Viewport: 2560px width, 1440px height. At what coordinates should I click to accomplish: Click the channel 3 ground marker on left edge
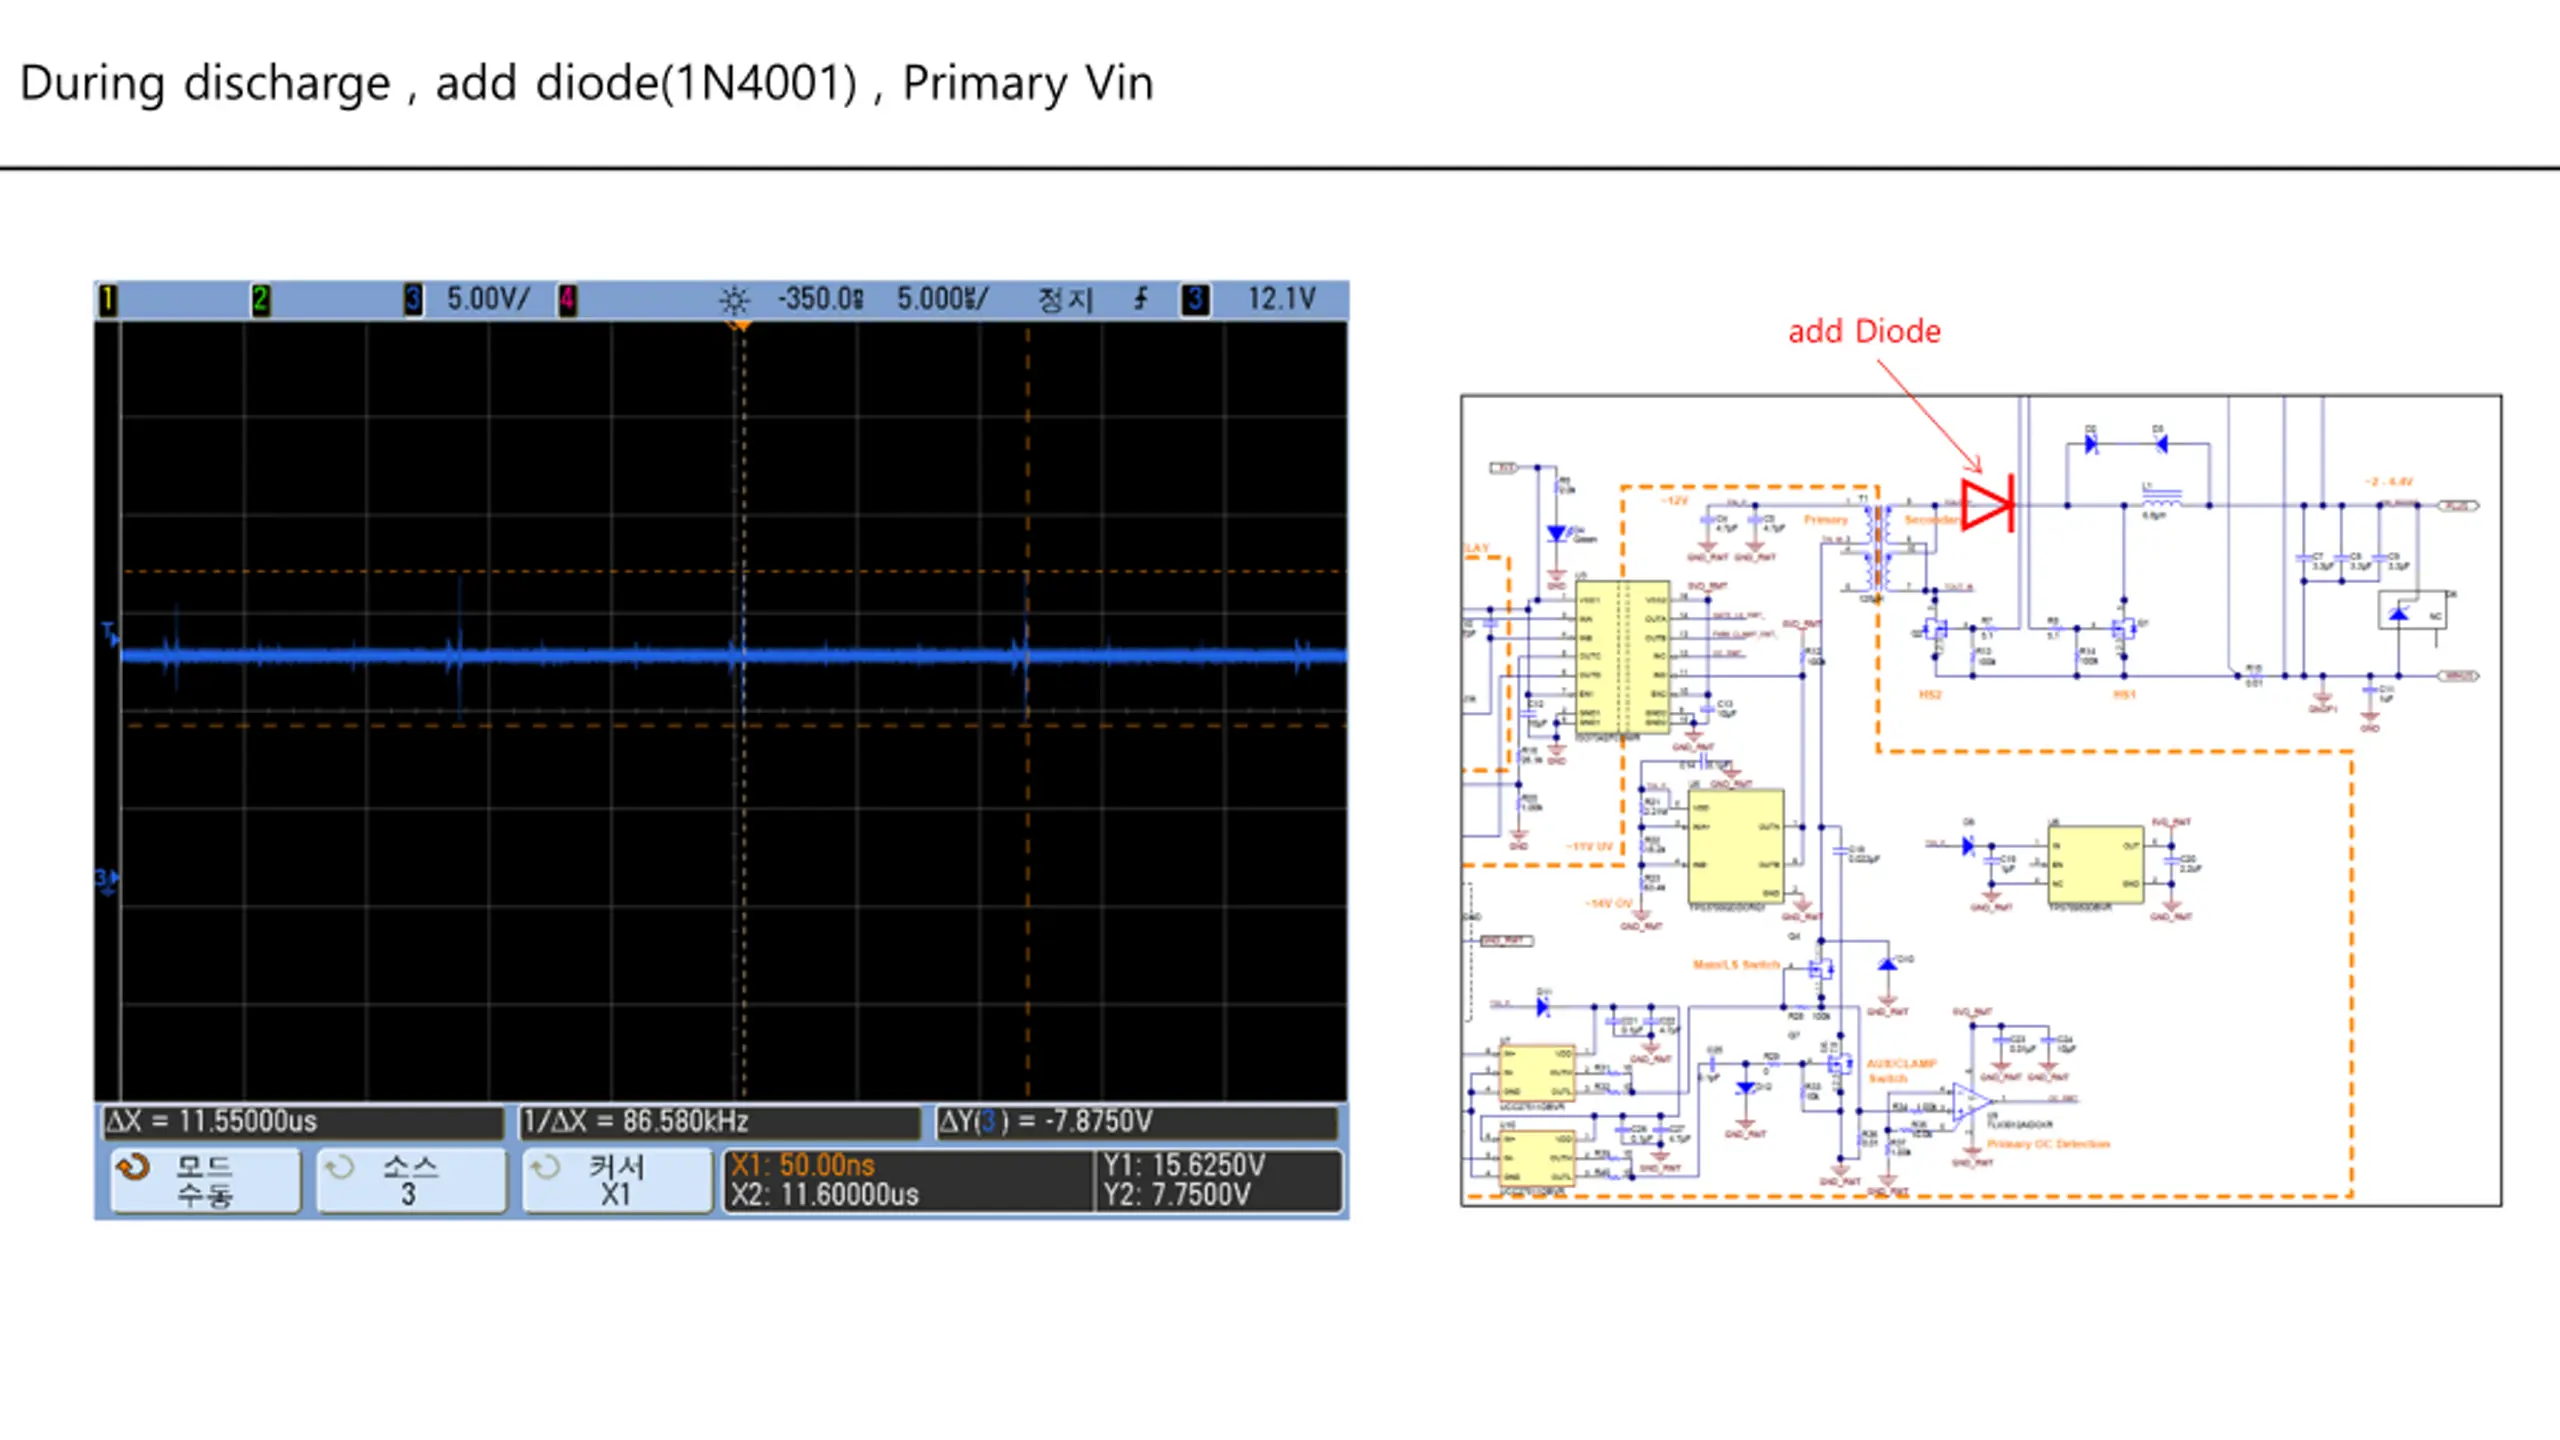click(107, 880)
